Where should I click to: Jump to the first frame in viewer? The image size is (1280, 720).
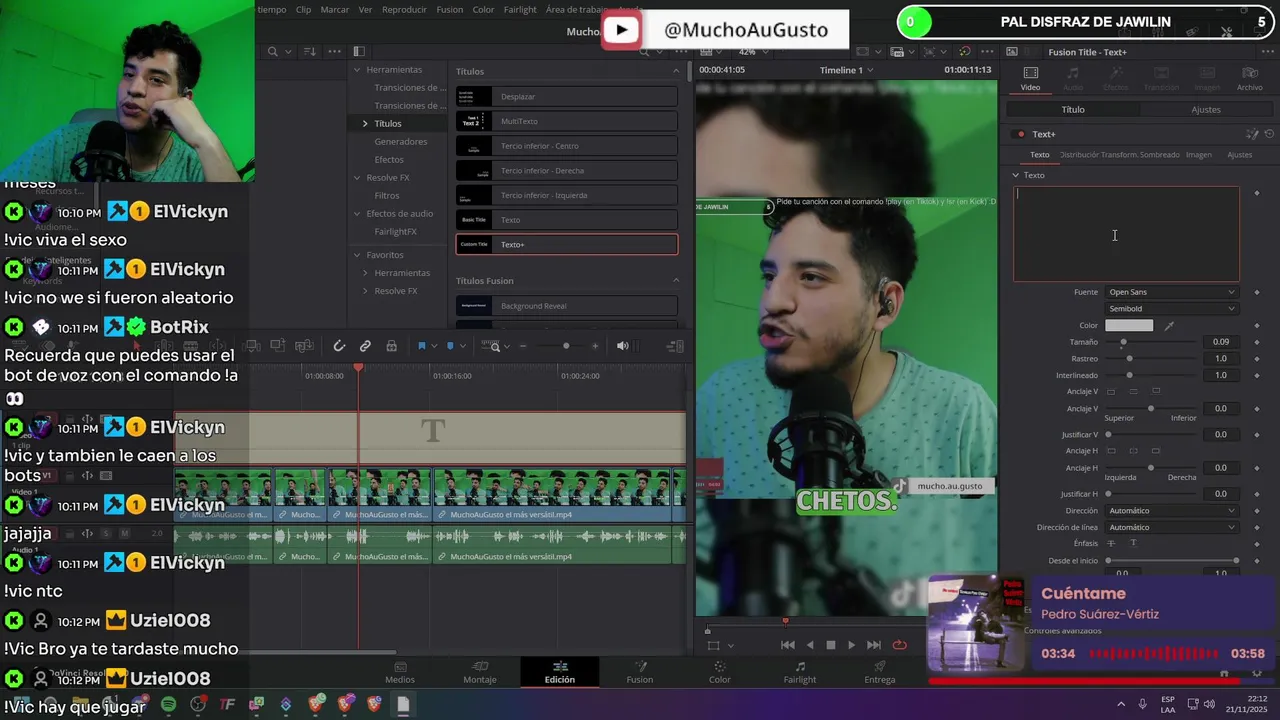pyautogui.click(x=787, y=645)
